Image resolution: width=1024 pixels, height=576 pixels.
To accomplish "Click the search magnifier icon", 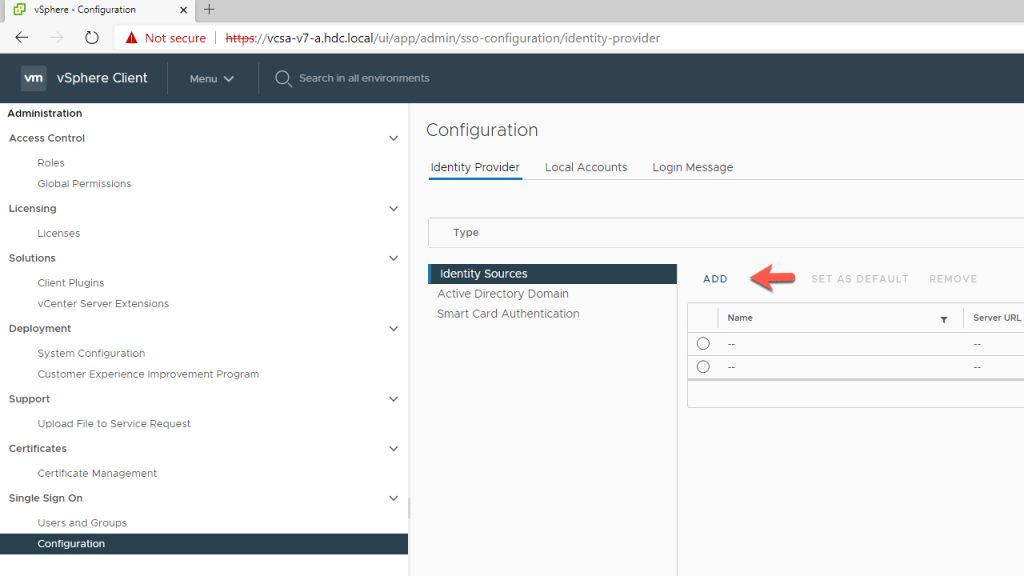I will [x=283, y=78].
